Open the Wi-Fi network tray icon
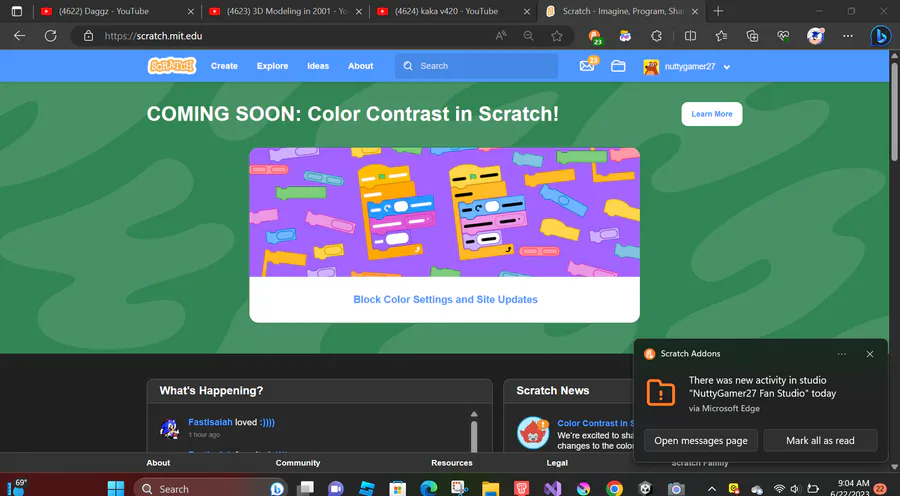The width and height of the screenshot is (900, 496). point(779,489)
